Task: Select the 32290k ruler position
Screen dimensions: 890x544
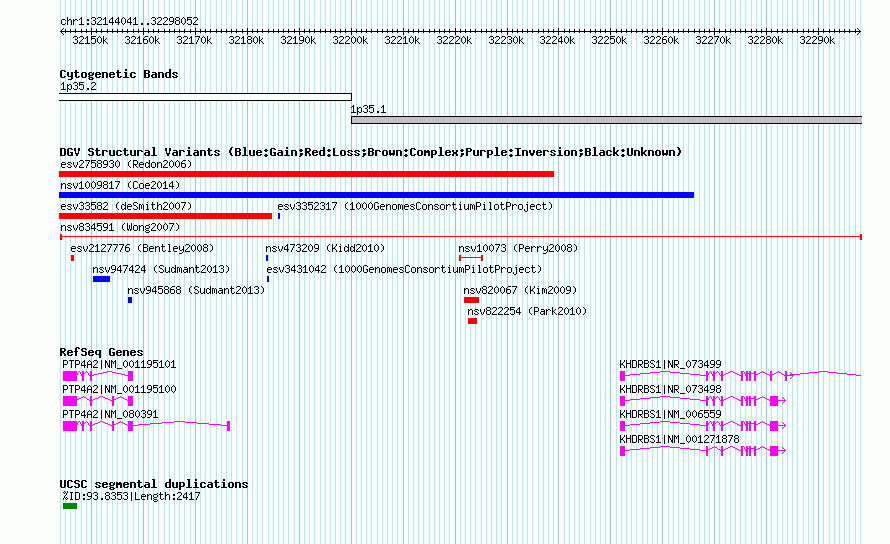Action: (817, 40)
